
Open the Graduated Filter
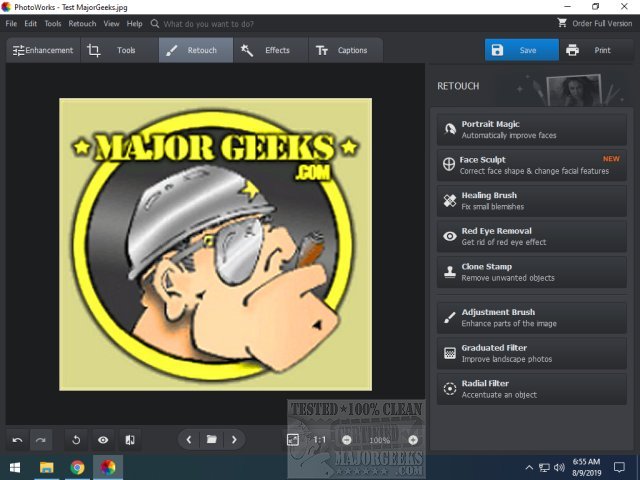532,353
